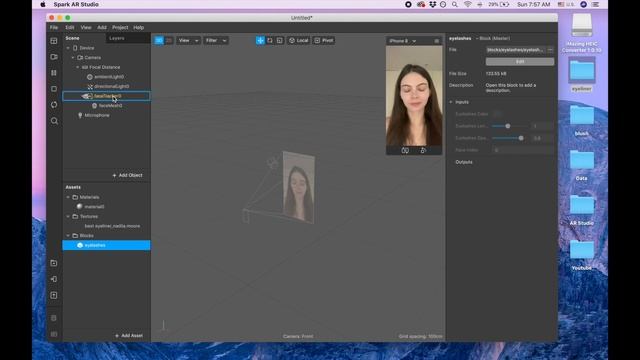
Task: Open the magnifier search icon in left sidebar
Action: (54, 121)
